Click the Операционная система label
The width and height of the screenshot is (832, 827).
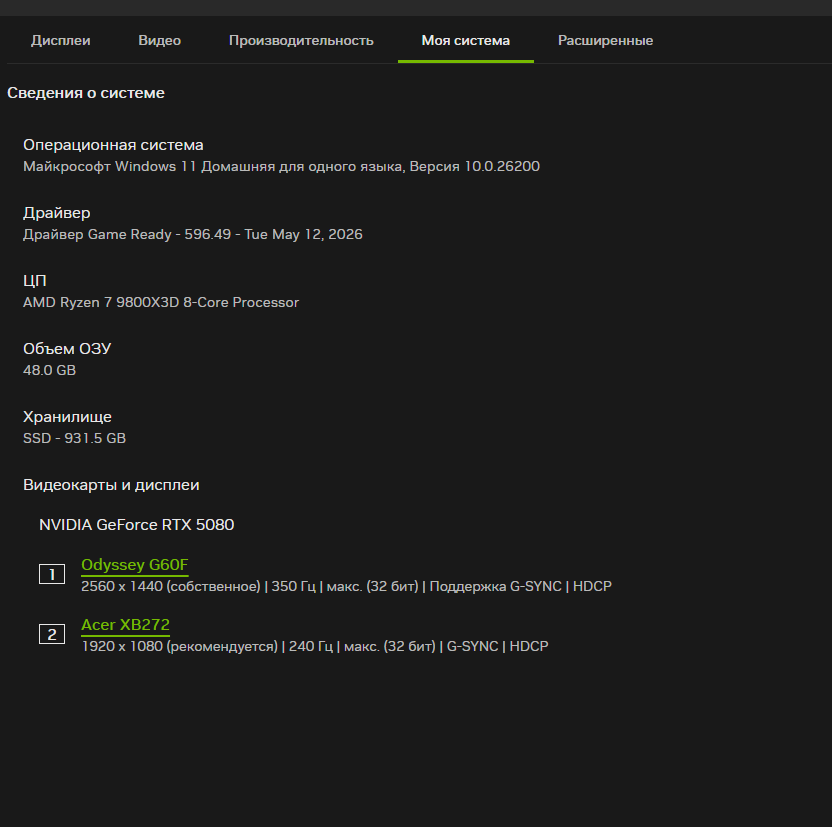tap(113, 145)
